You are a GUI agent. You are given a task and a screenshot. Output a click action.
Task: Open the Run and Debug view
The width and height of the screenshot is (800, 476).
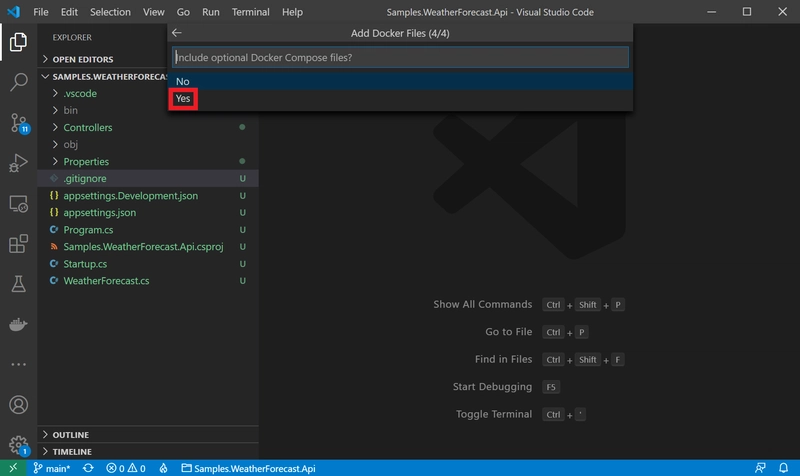point(18,163)
